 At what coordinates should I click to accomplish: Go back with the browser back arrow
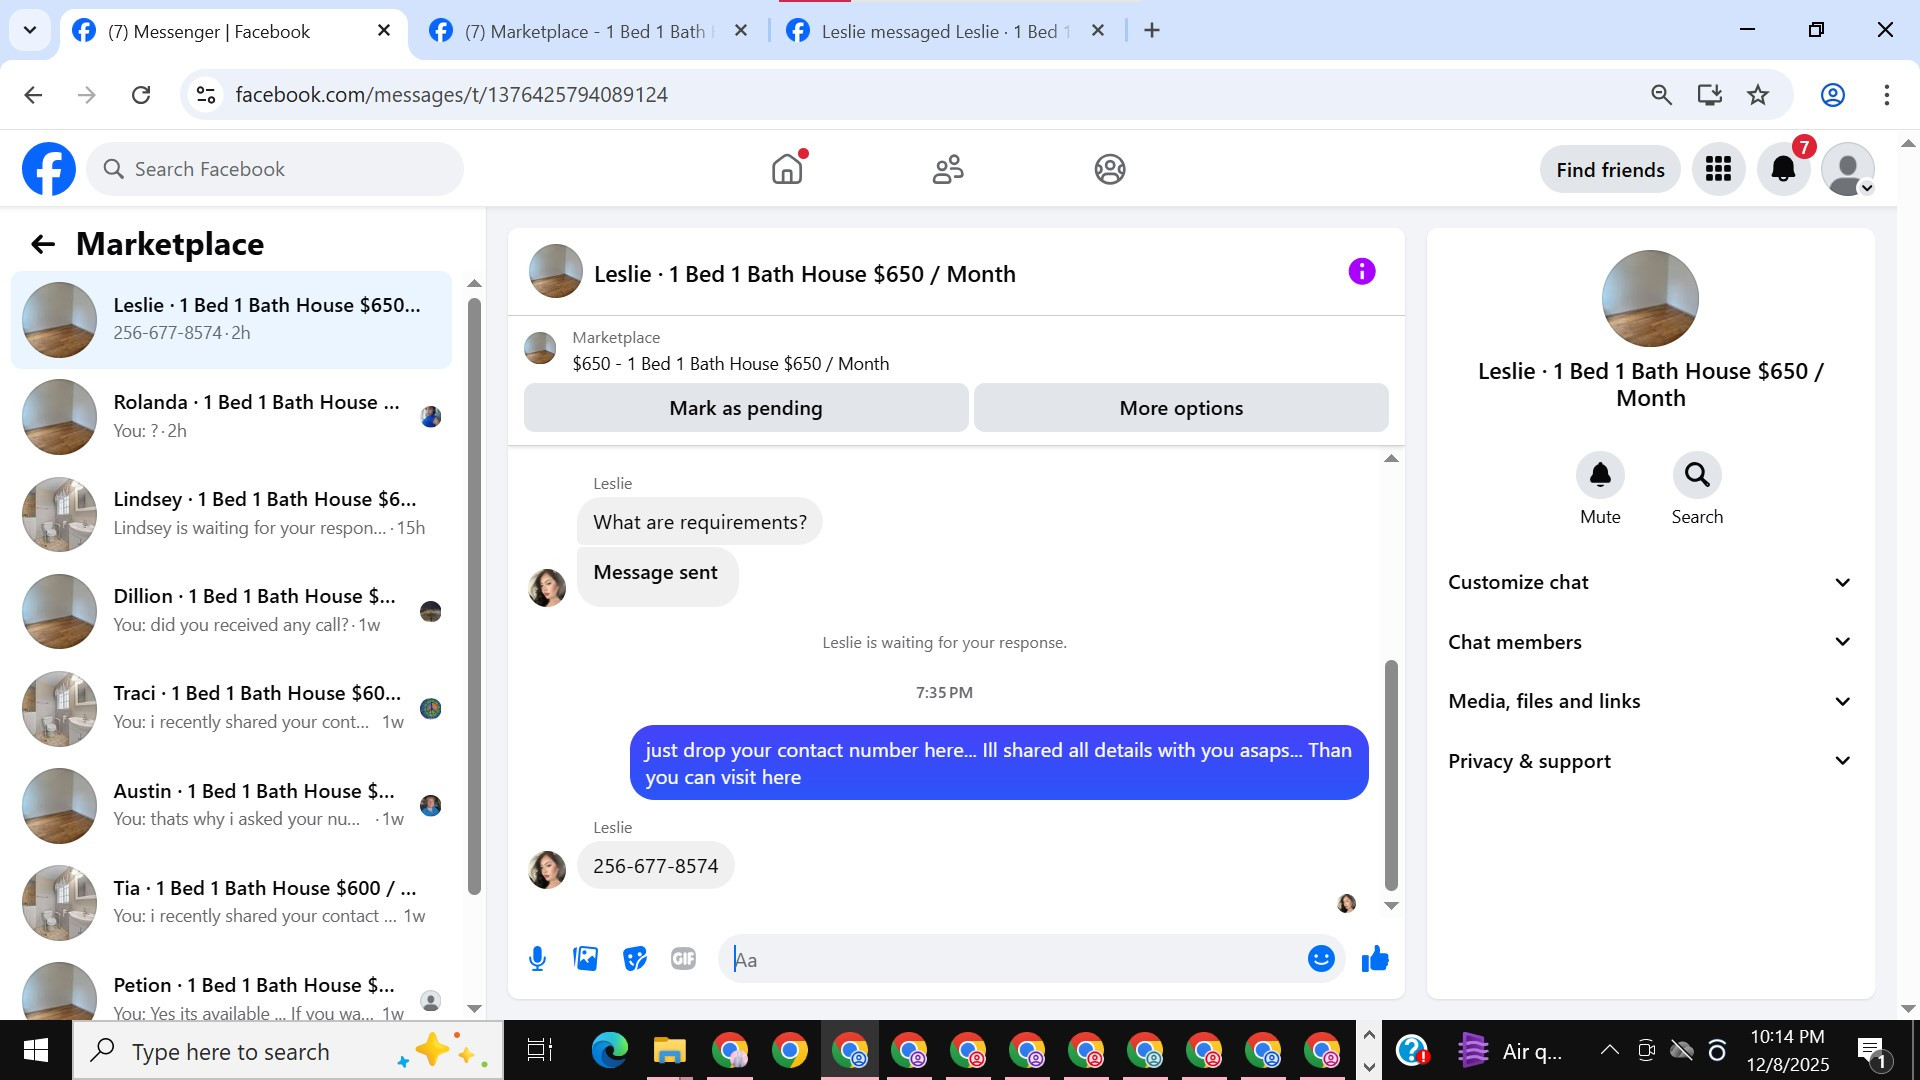click(33, 95)
